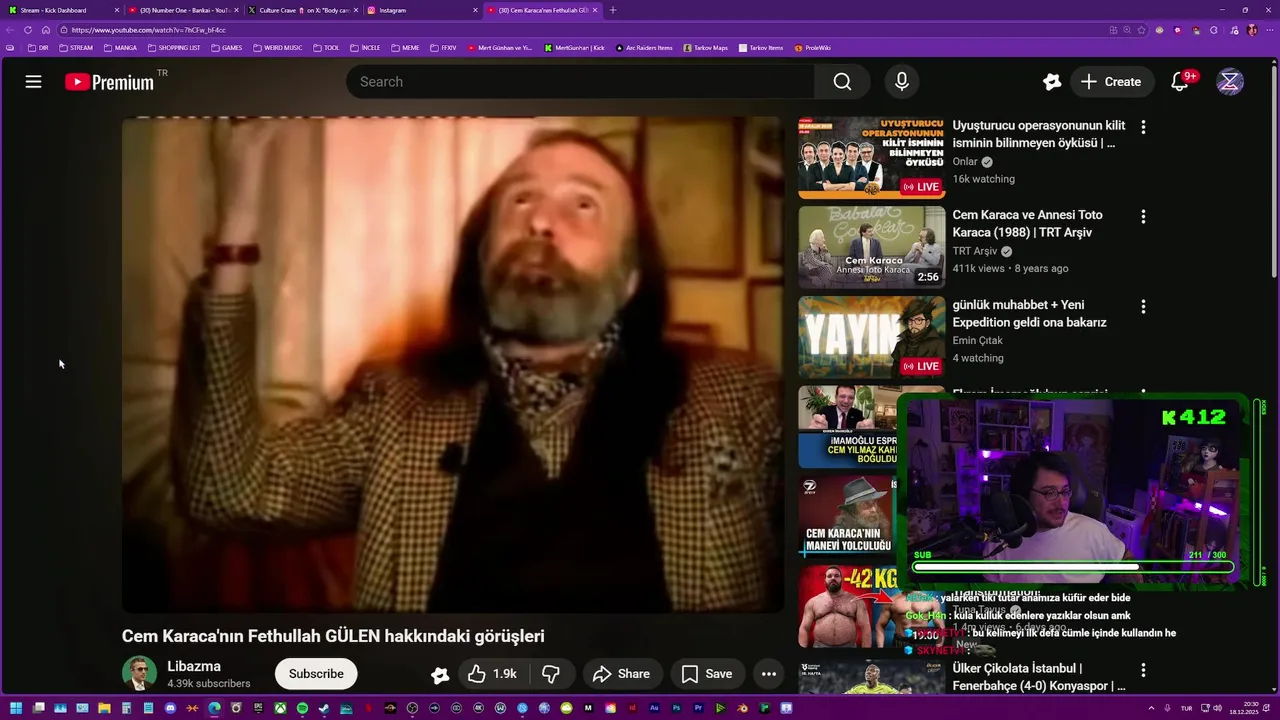Screen dimensions: 1280x720
Task: Open more actions ellipsis under video
Action: (x=769, y=674)
